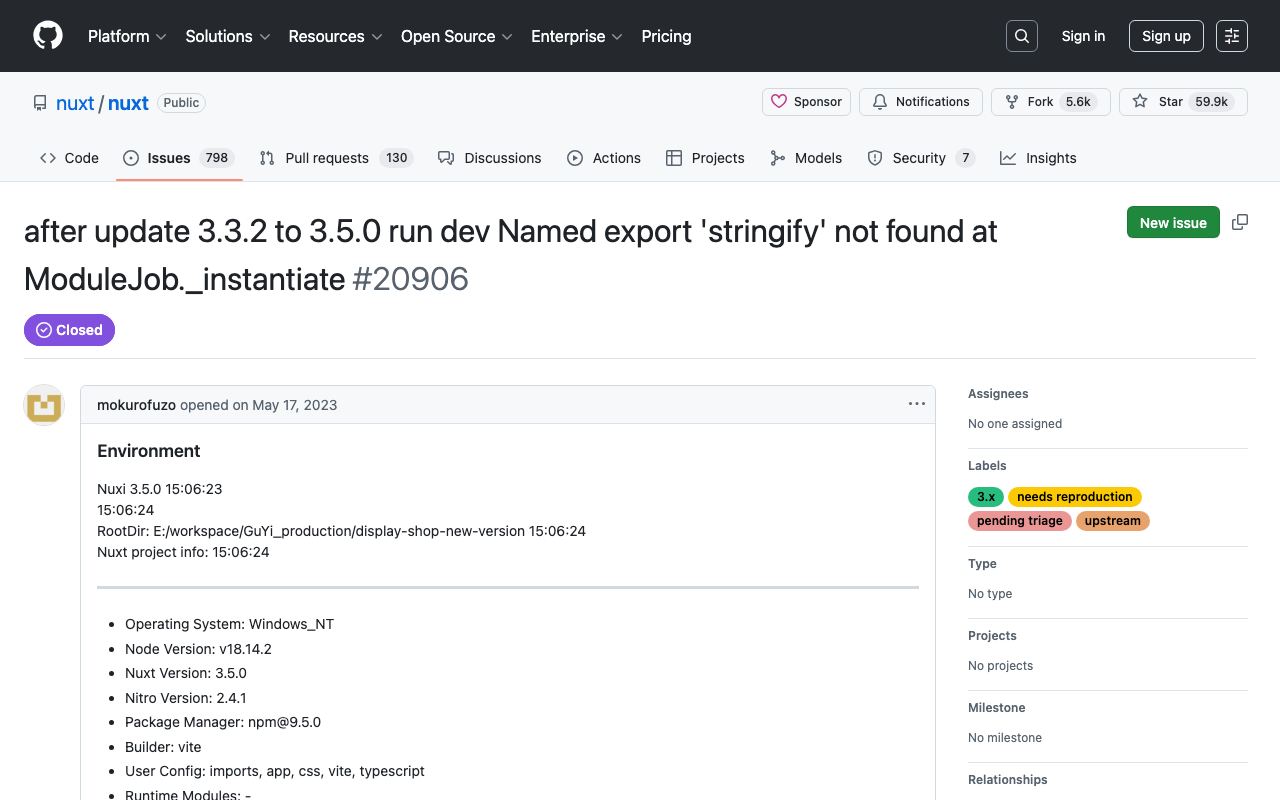Select the Actions play icon

(x=575, y=158)
